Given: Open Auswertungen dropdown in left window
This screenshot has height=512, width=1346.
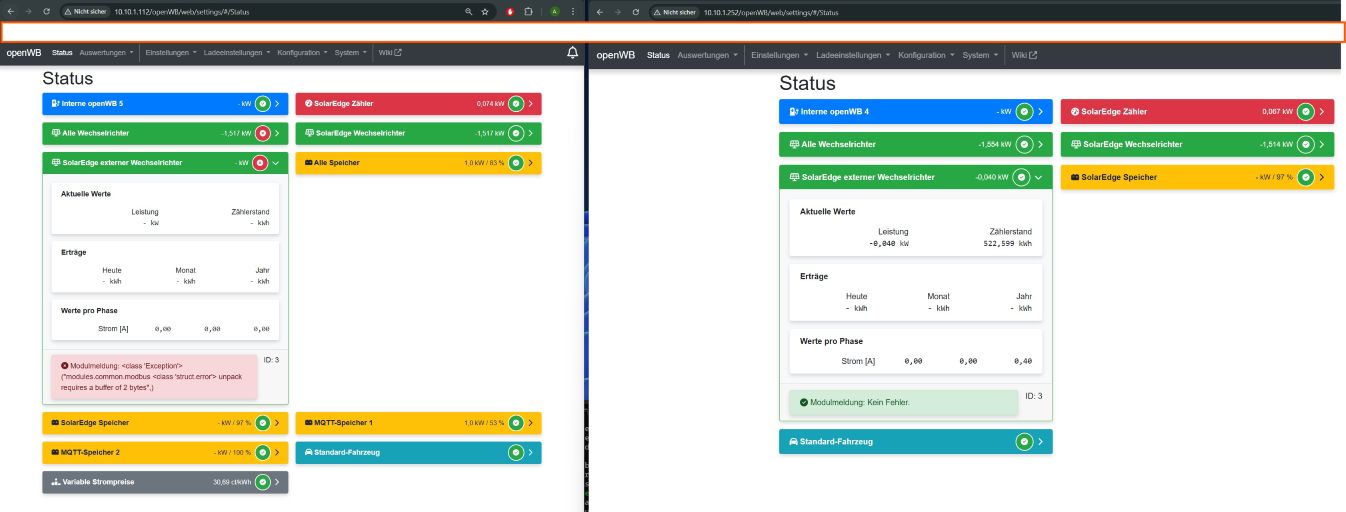Looking at the screenshot, I should [107, 52].
